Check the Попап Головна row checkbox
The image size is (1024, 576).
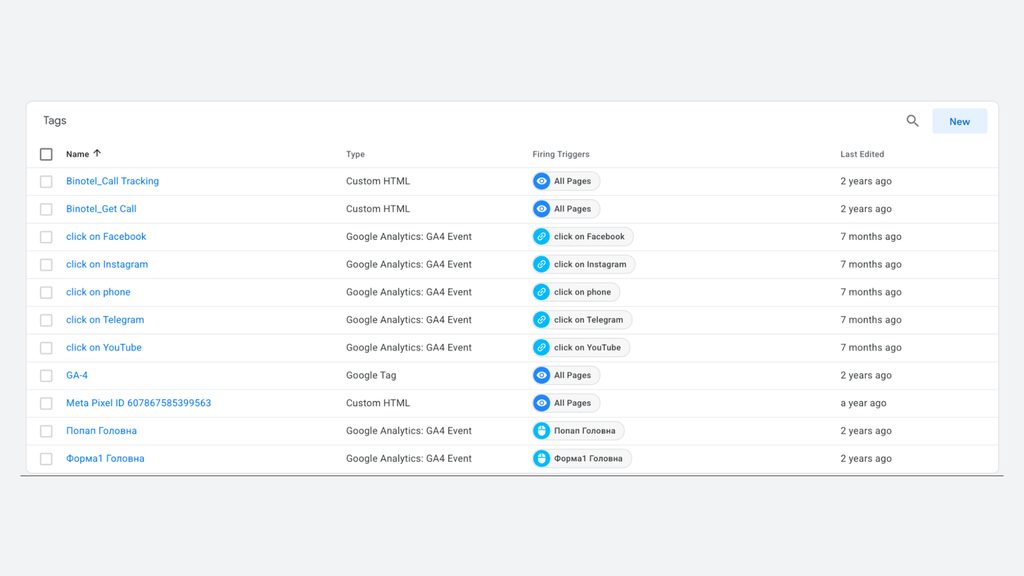[x=46, y=431]
